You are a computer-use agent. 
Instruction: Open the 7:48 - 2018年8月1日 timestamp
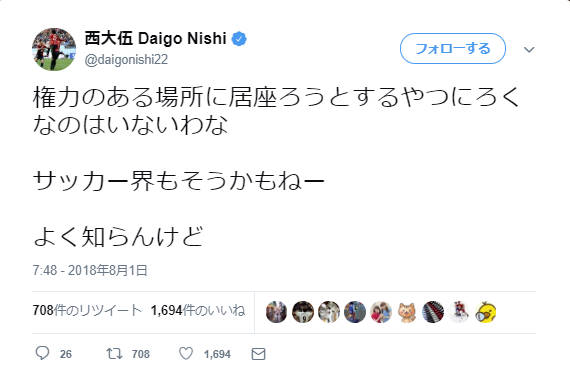(90, 270)
